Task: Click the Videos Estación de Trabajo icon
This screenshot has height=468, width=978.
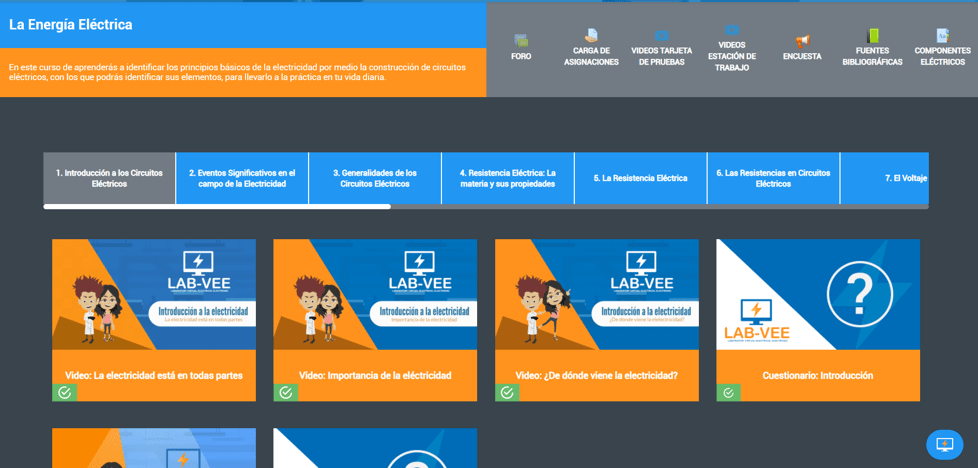Action: [732, 30]
